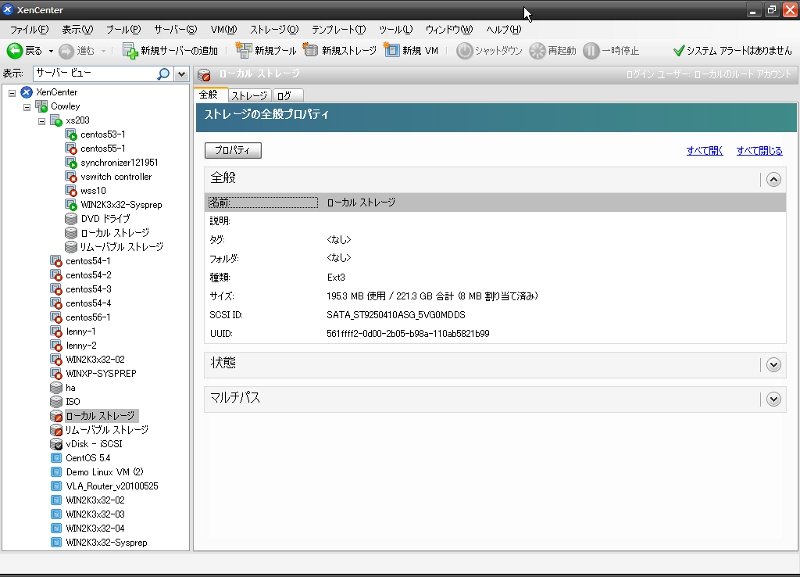Click the Shutdown power icon
The height and width of the screenshot is (577, 800).
[x=464, y=51]
